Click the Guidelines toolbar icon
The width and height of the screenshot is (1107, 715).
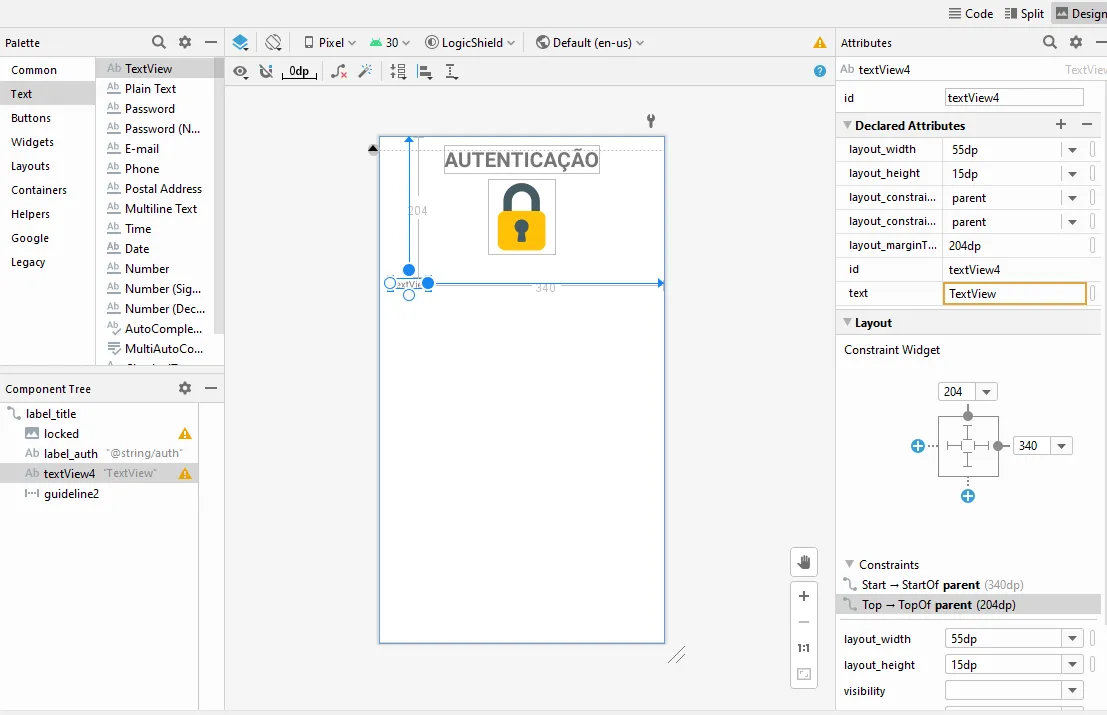pos(452,71)
